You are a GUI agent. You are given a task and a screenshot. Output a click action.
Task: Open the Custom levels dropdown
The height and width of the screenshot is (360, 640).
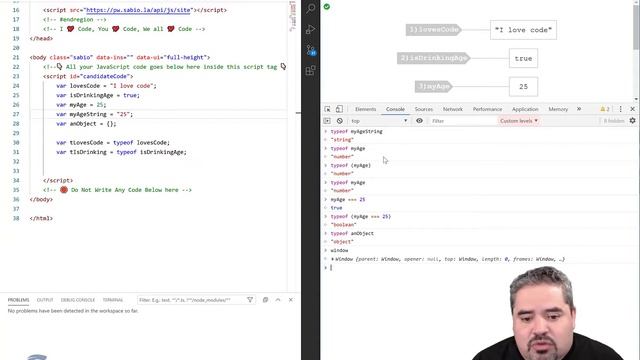[519, 121]
